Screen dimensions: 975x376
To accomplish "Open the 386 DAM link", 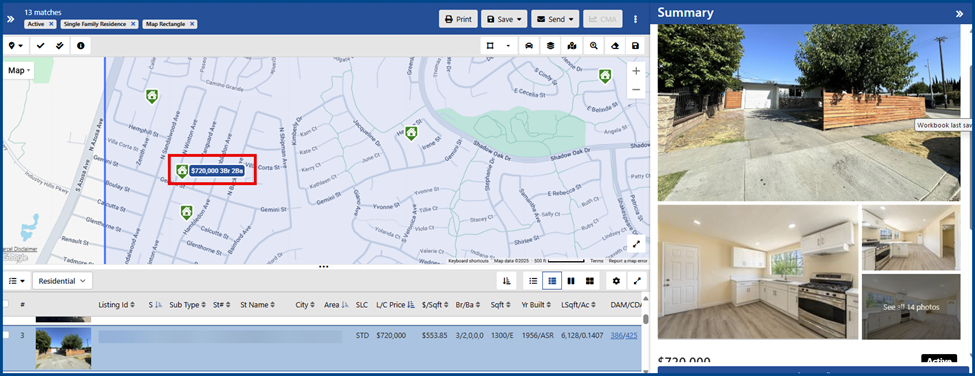I will pyautogui.click(x=616, y=335).
